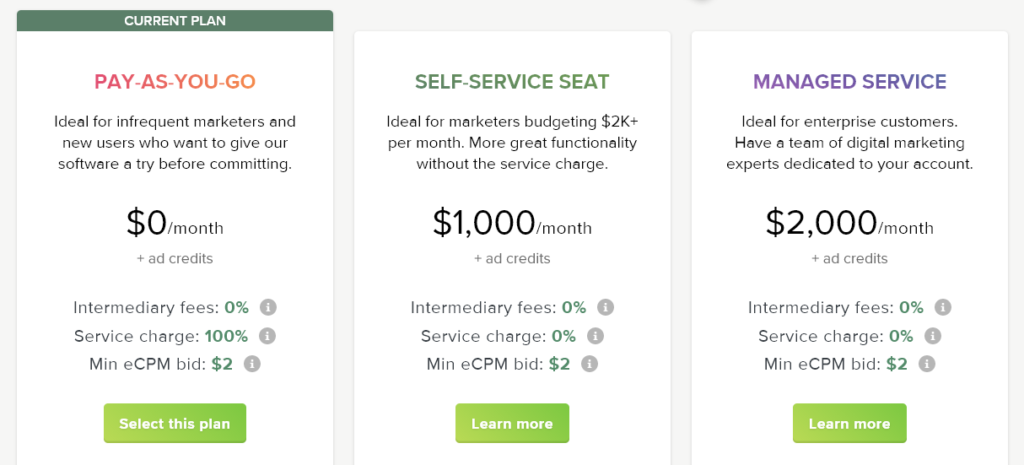1024x465 pixels.
Task: Click info icon for Self-Service Seat Intermediary fees
Action: click(x=605, y=307)
